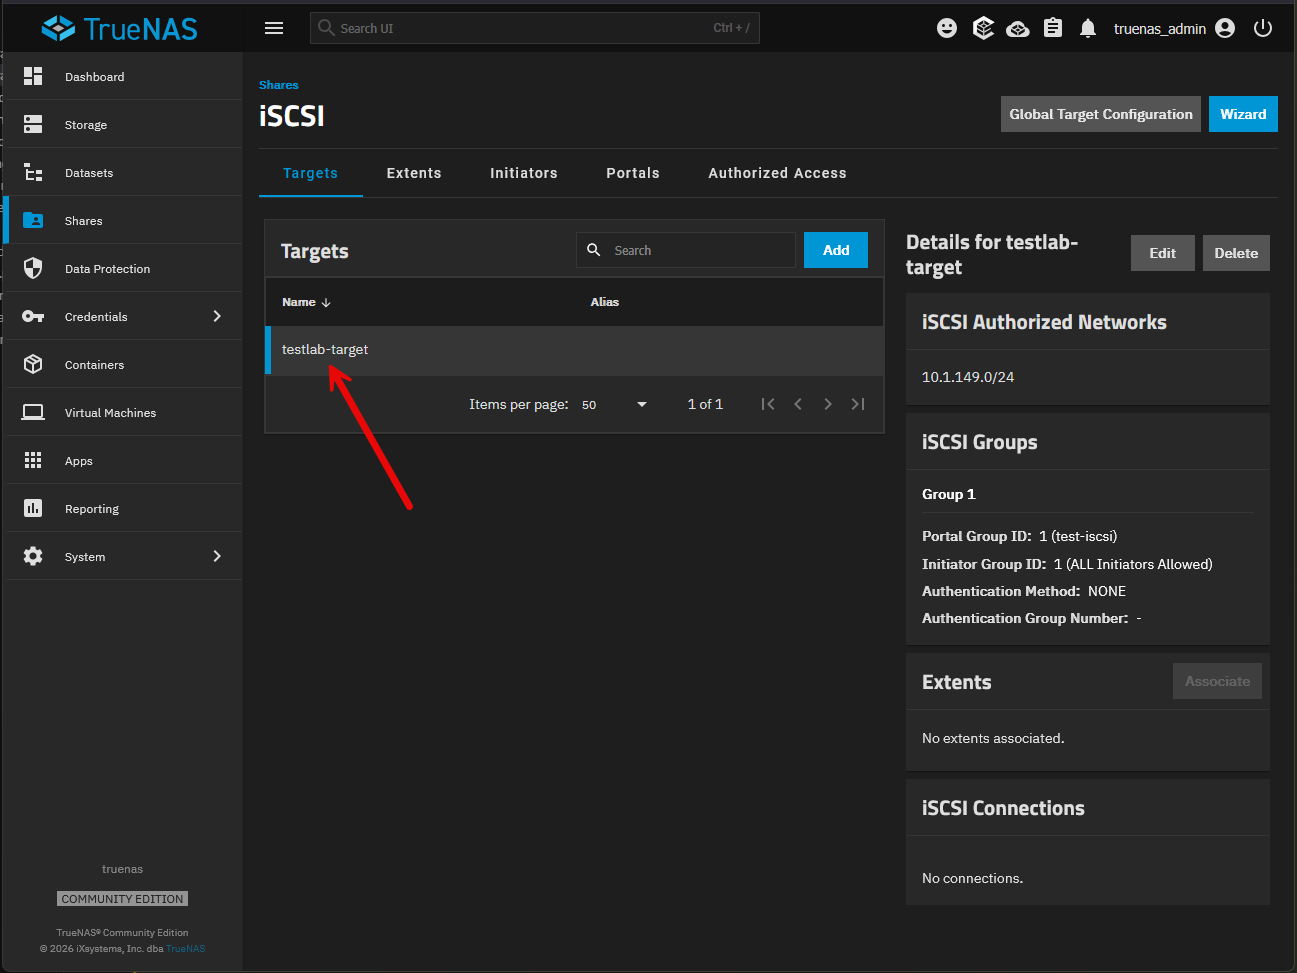Click the 'No extents associated.' message
Image resolution: width=1297 pixels, height=973 pixels.
[993, 738]
